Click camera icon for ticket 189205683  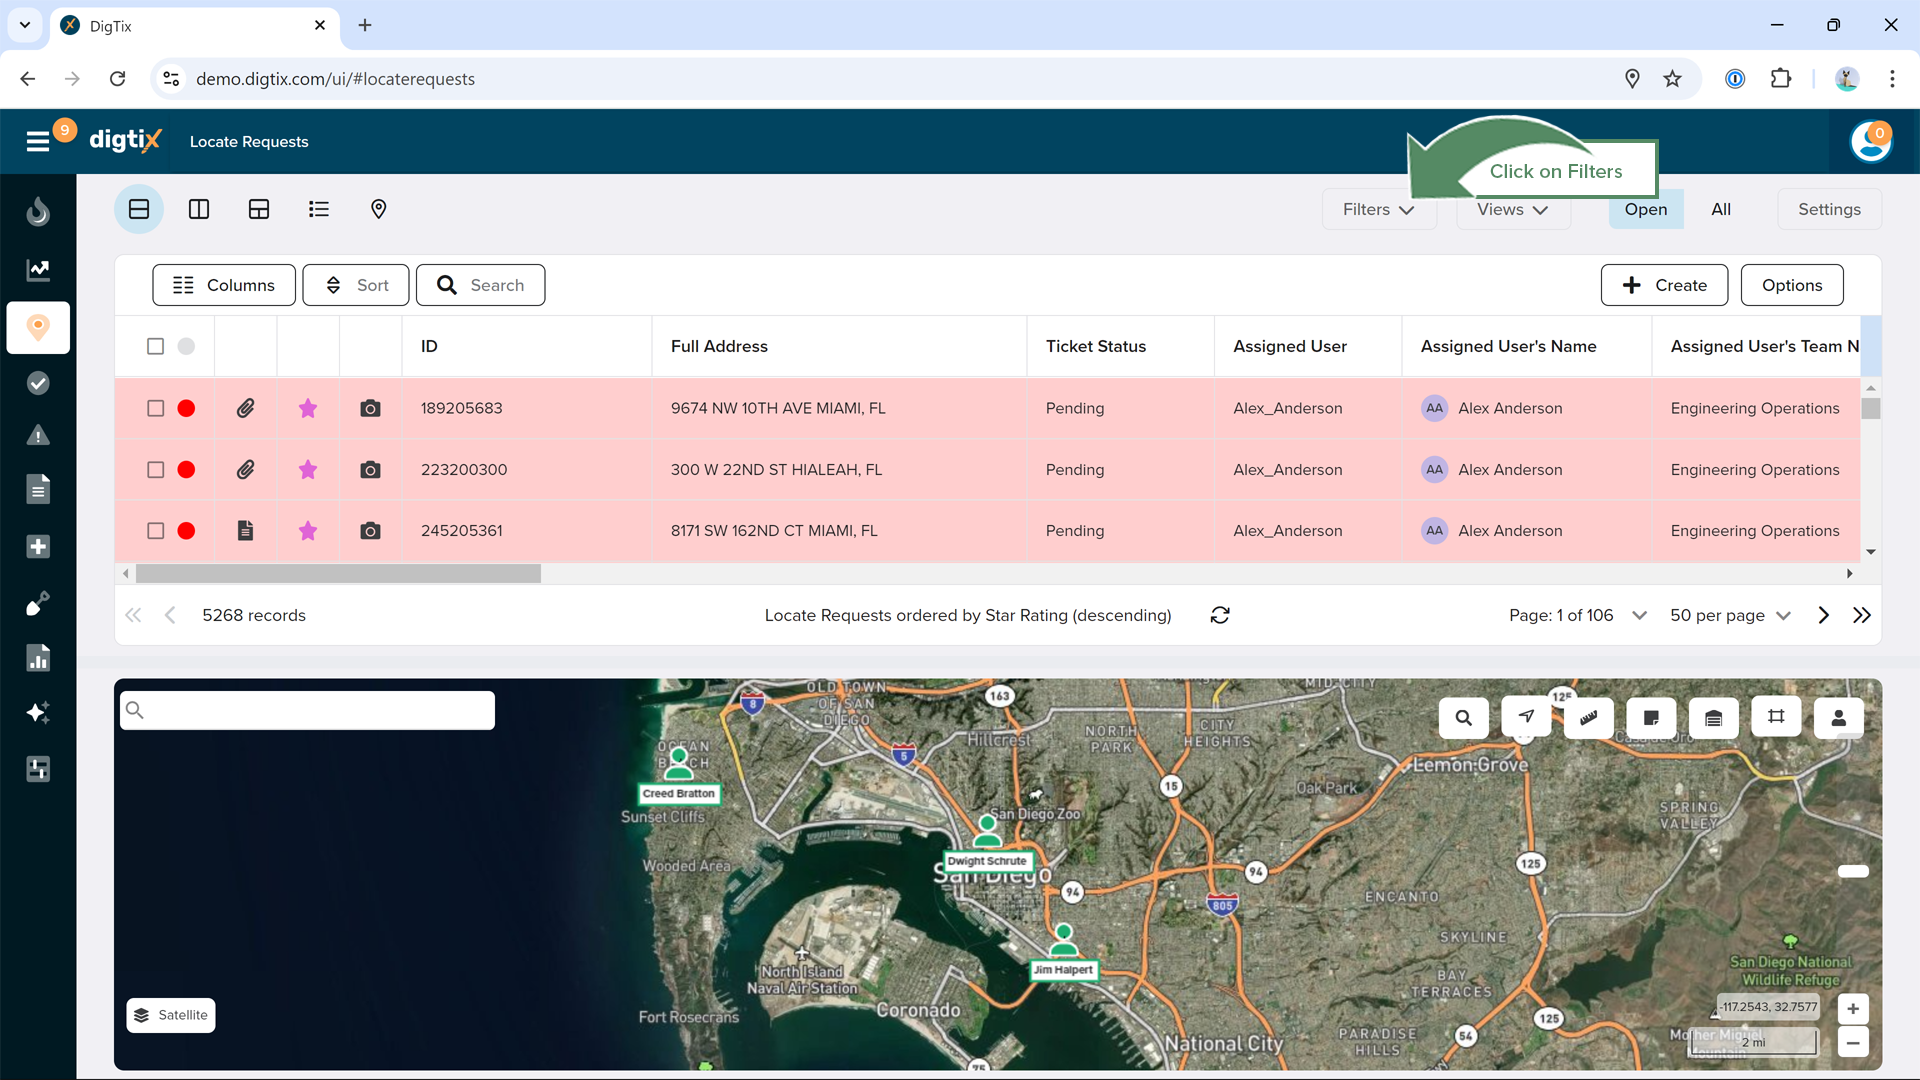[x=370, y=408]
